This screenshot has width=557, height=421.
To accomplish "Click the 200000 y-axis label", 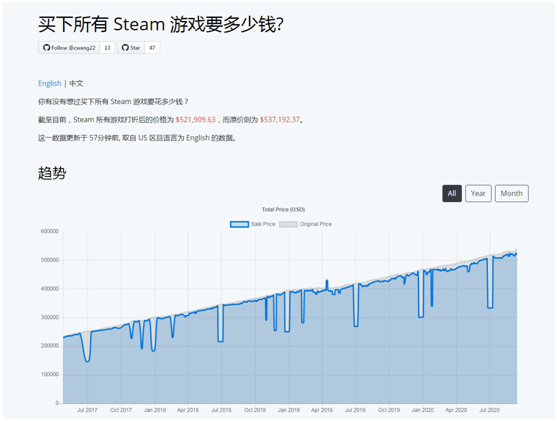I will coord(50,346).
